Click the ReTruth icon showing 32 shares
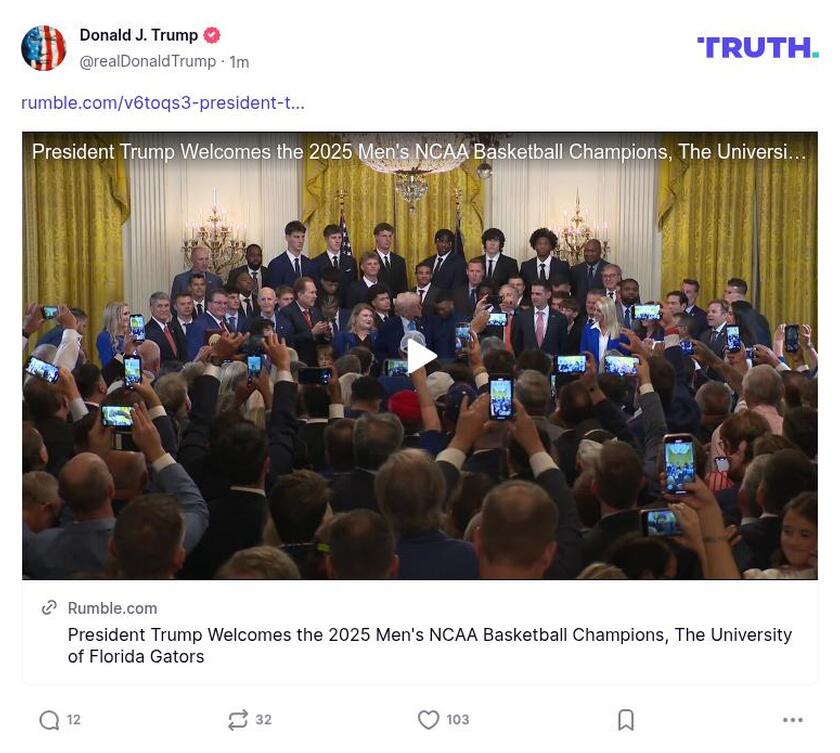Image resolution: width=840 pixels, height=753 pixels. [236, 719]
